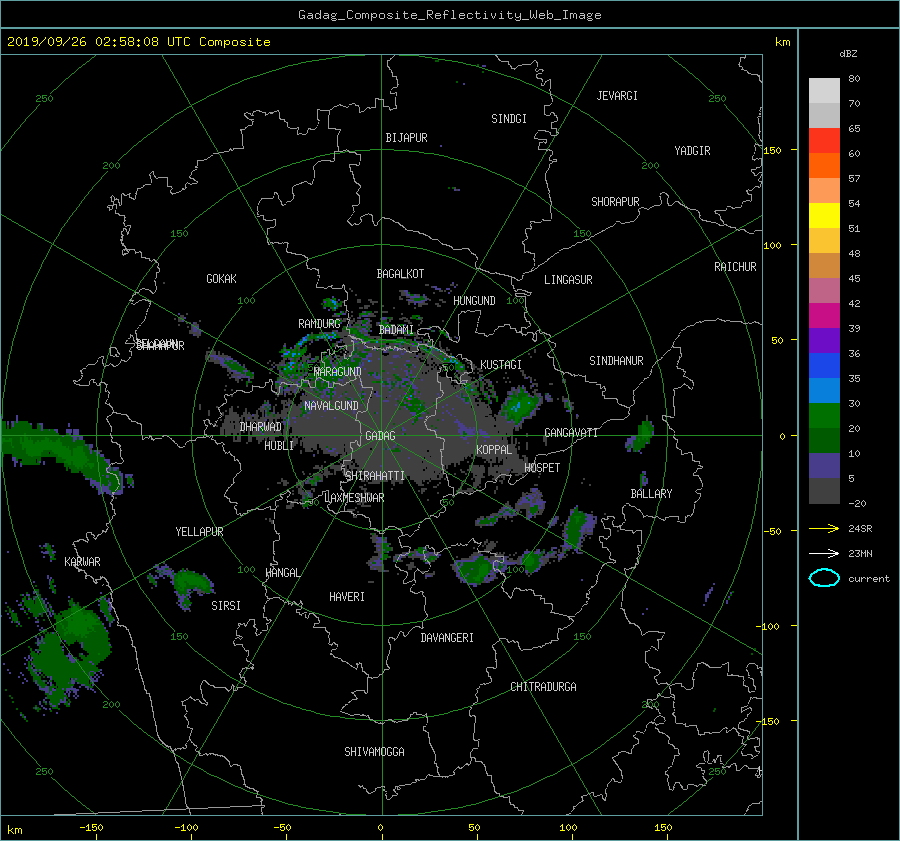Click the 23MN white arrow legend icon
The height and width of the screenshot is (841, 900).
(x=824, y=553)
